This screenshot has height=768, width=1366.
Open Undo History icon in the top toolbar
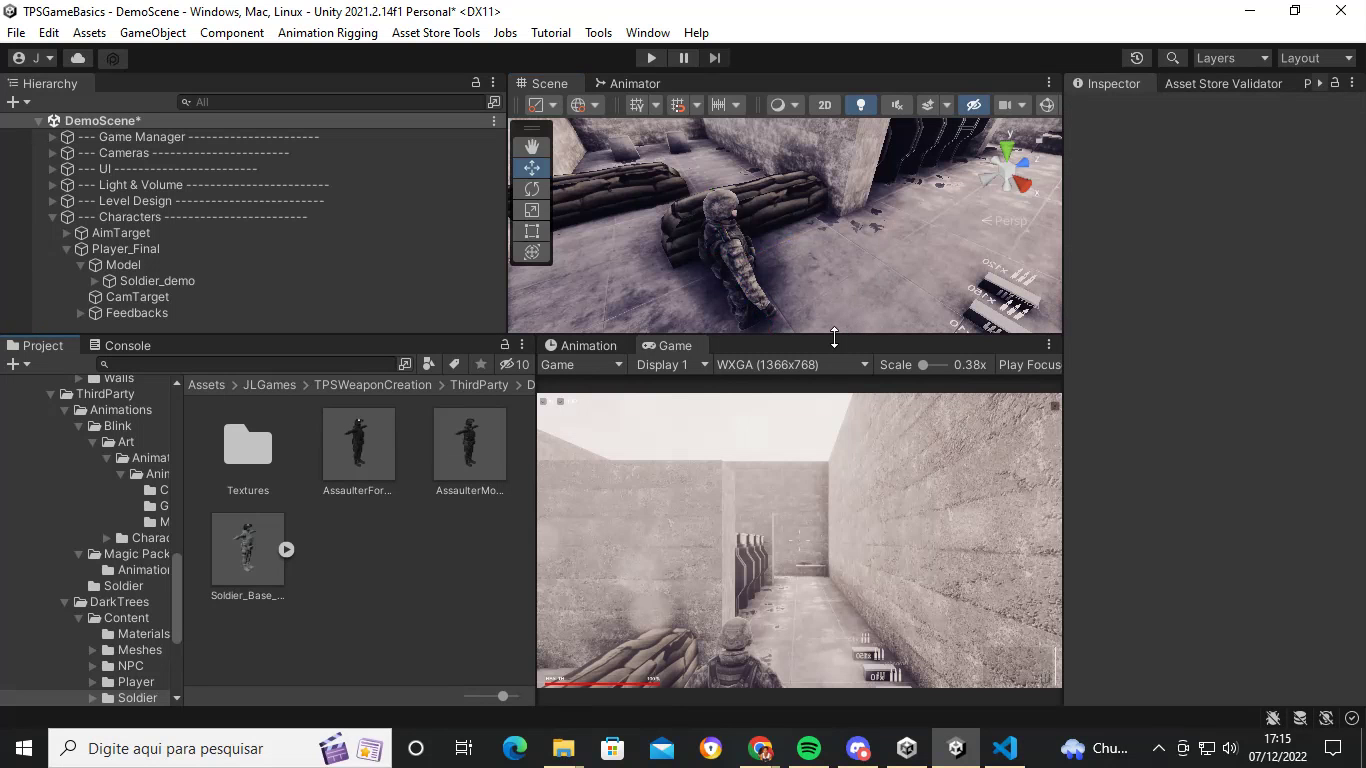click(x=1136, y=58)
